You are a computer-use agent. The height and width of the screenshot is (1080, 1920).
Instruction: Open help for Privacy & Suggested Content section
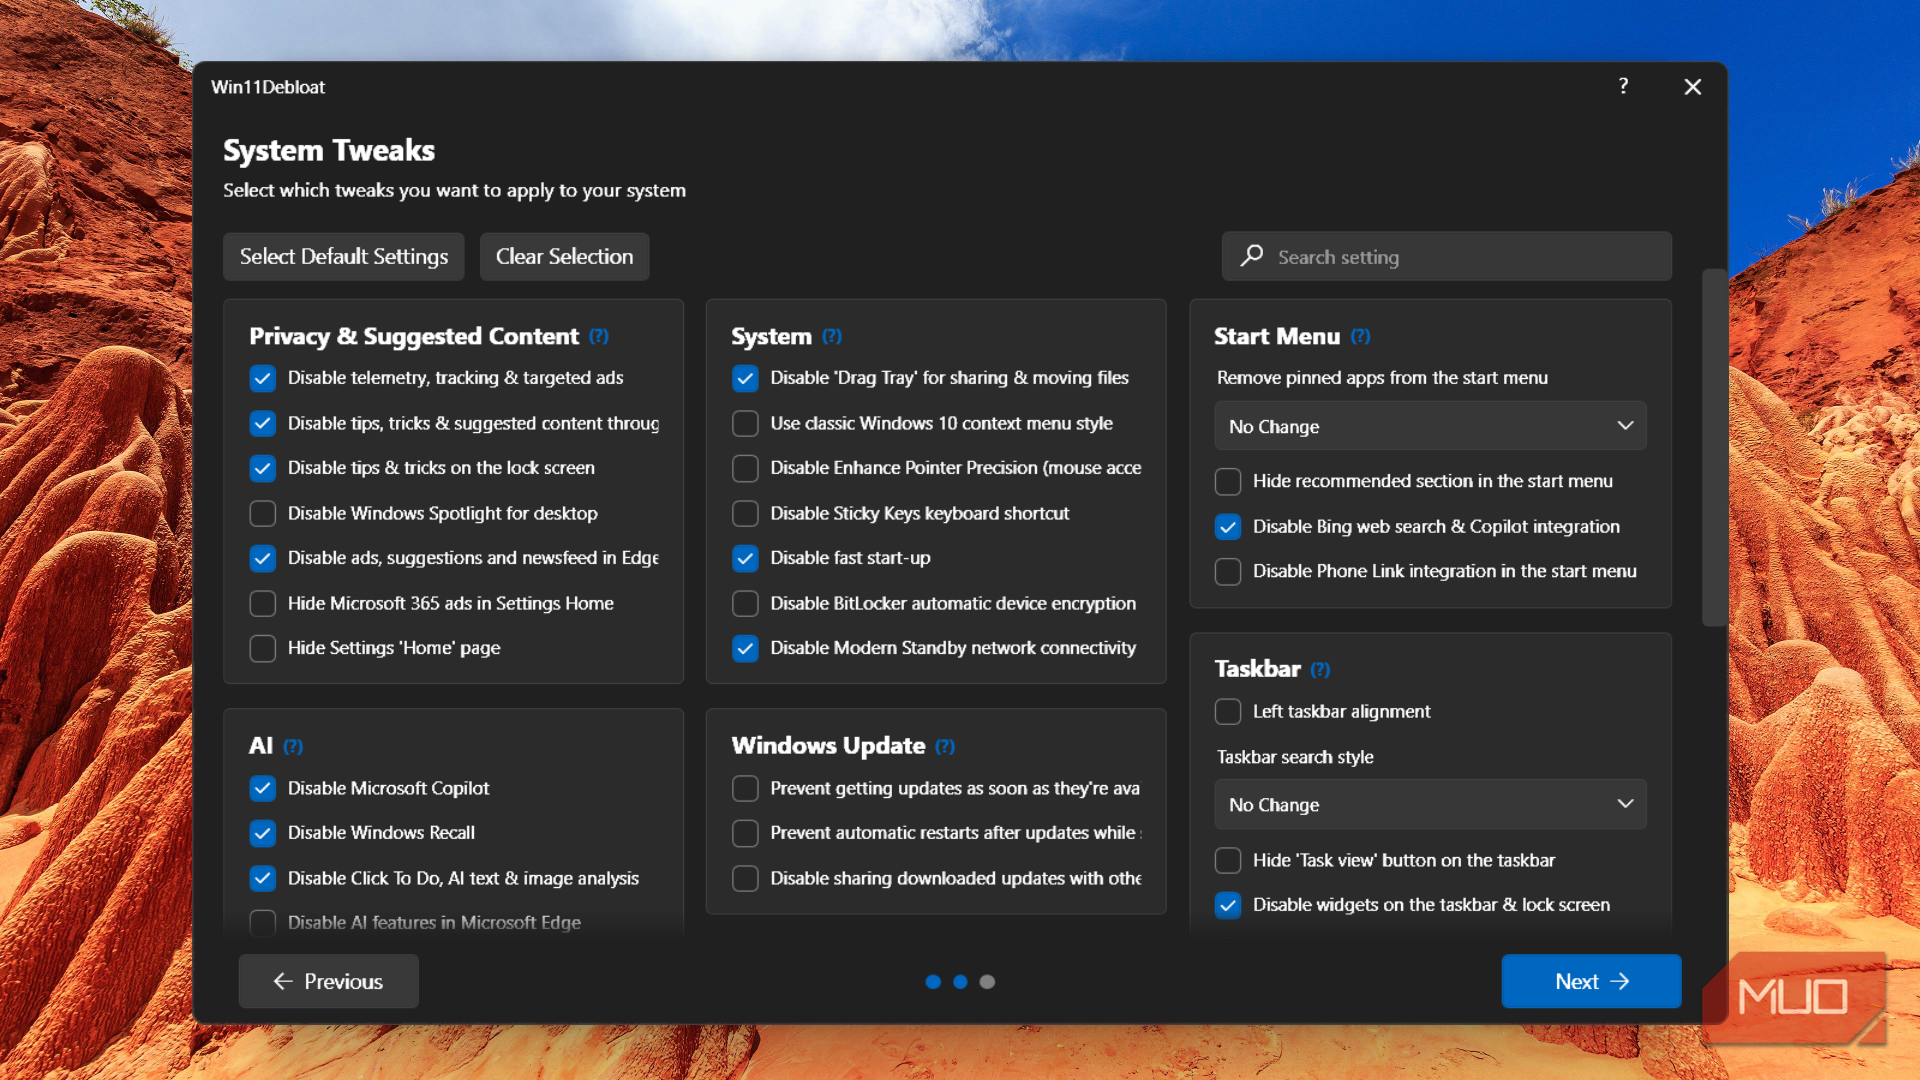598,336
